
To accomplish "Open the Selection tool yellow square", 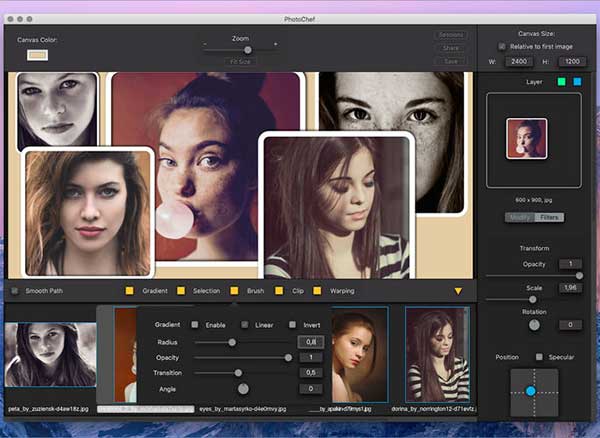I will [x=181, y=291].
